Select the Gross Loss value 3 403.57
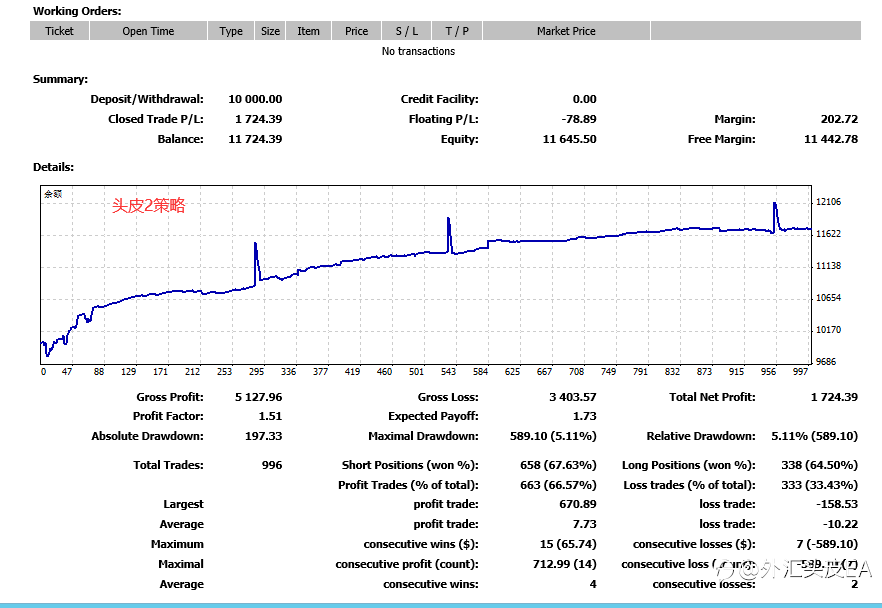 coord(573,397)
